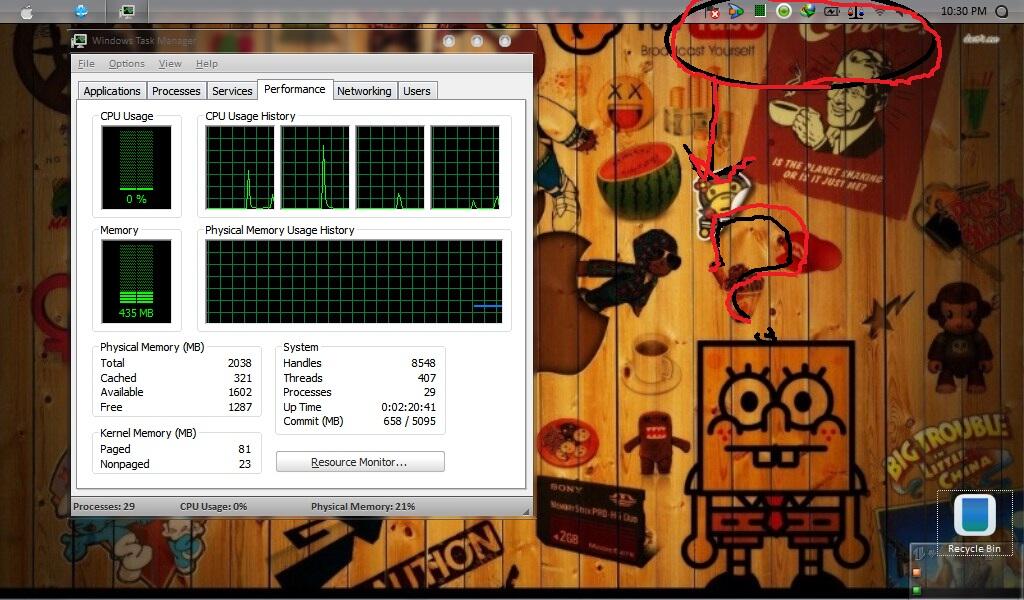Click the Up Time value 0:02:20:41
The image size is (1024, 600).
(409, 407)
